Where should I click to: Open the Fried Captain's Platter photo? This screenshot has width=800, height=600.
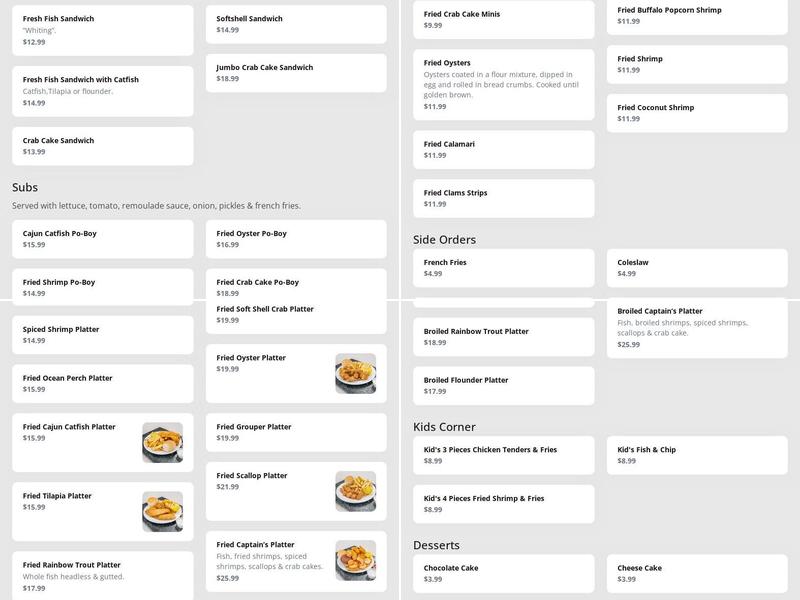(x=355, y=560)
